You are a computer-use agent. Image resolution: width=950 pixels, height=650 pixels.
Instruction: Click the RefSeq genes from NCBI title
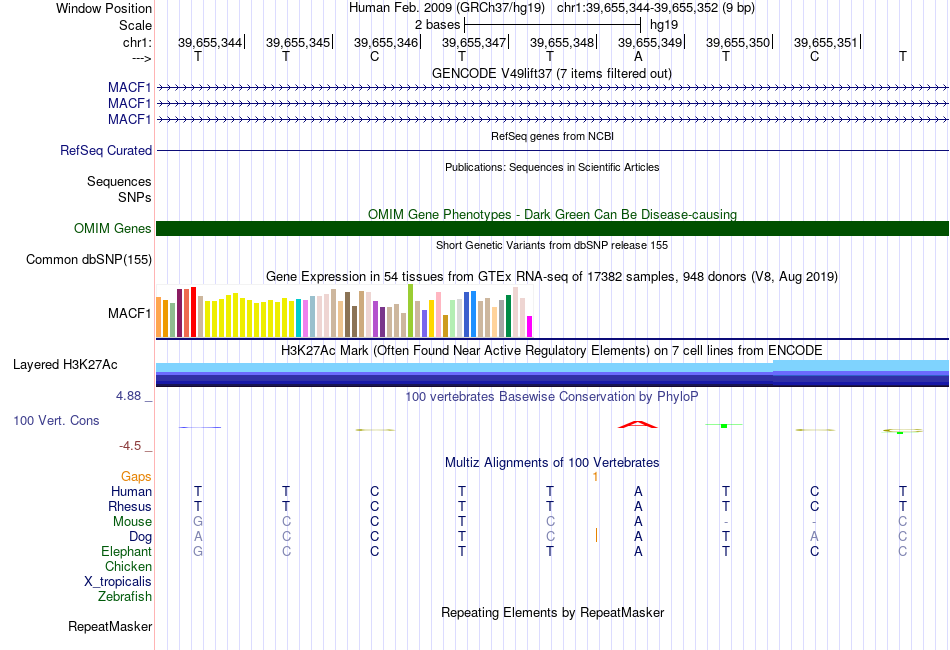(552, 136)
